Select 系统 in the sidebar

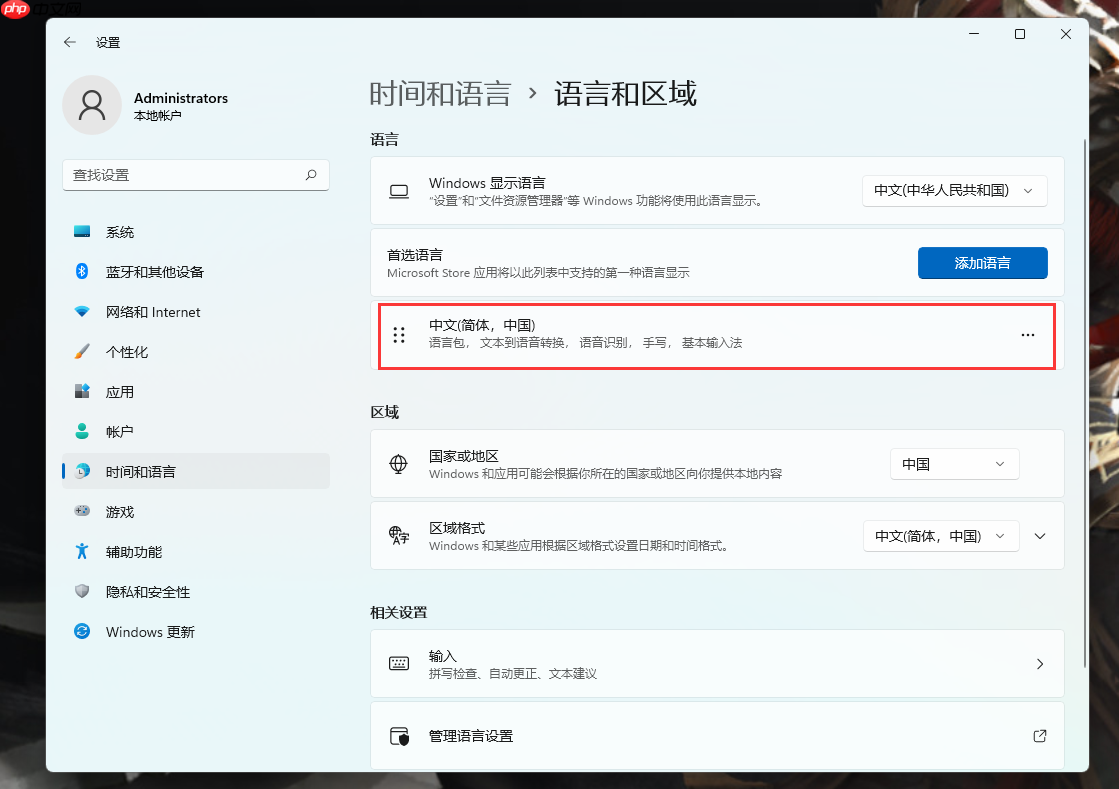120,231
